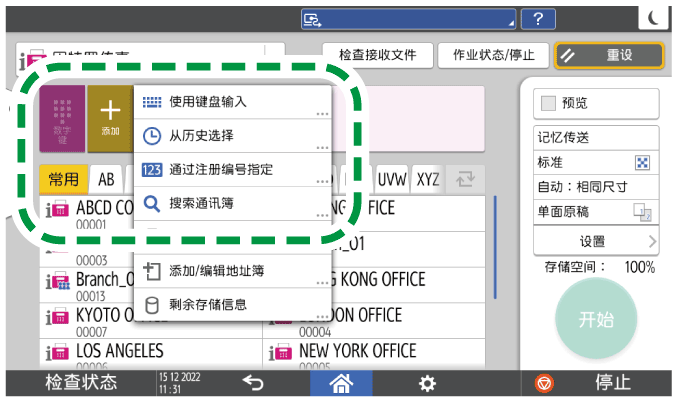Screen dimensions: 675x400
Task: Tap the back arrow in bottom bar
Action: coord(254,383)
